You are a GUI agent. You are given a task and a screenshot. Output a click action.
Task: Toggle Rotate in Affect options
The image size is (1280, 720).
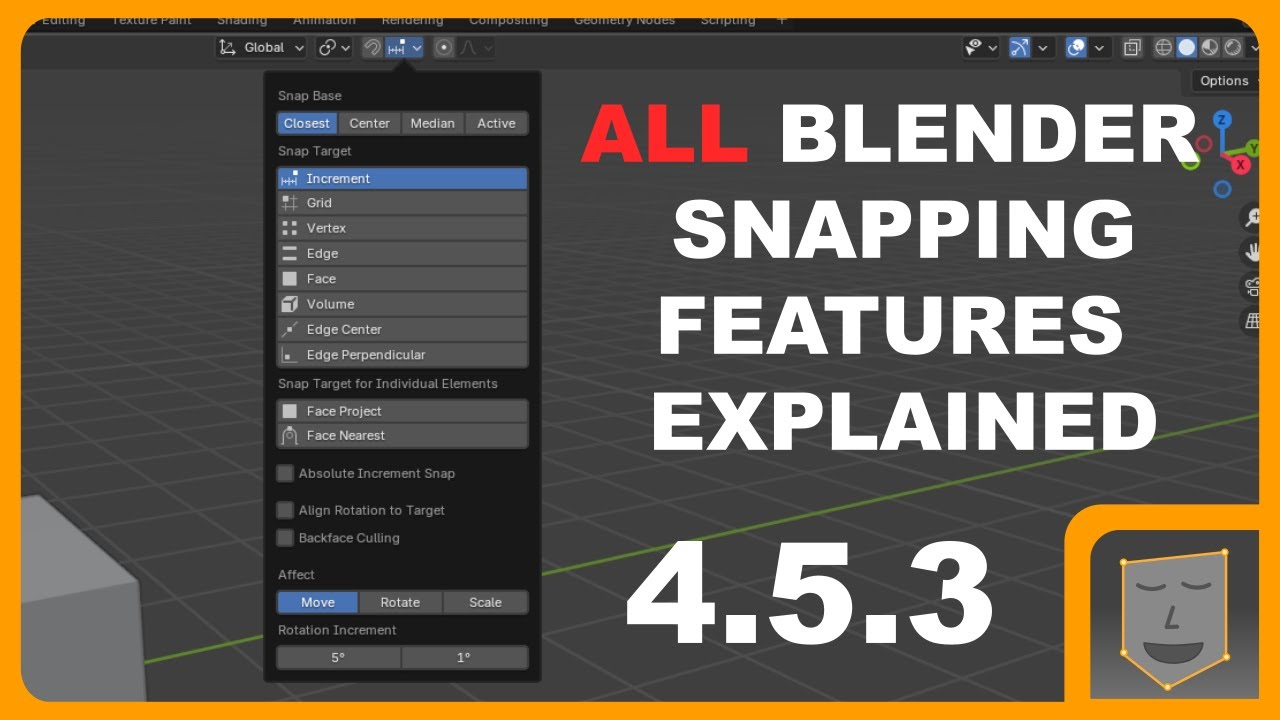tap(400, 602)
